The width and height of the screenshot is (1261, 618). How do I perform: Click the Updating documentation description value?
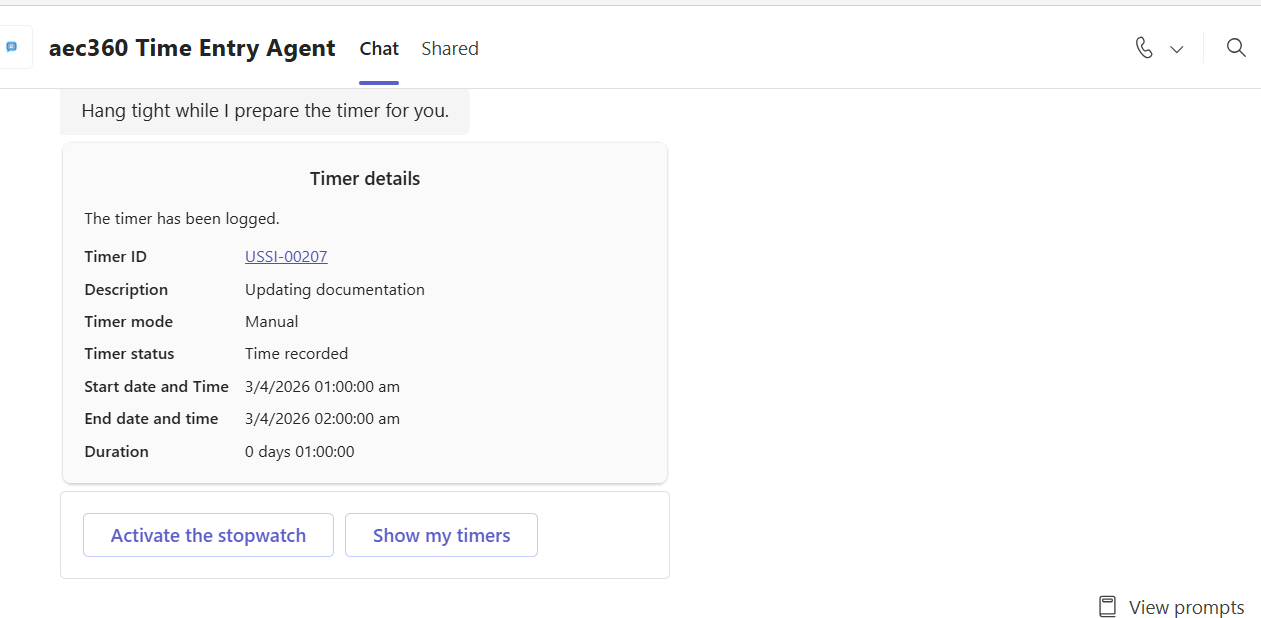pos(335,290)
